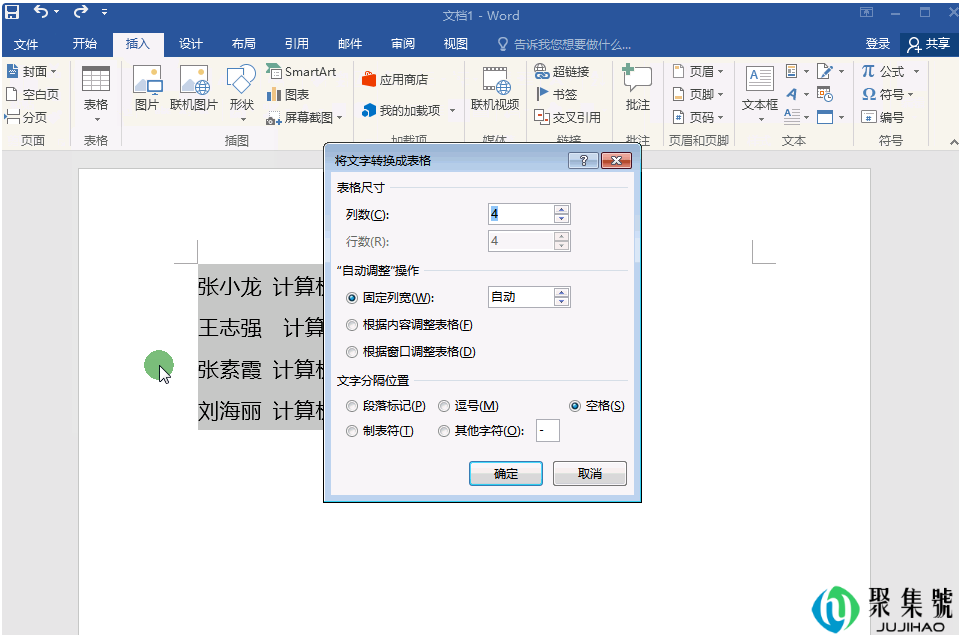The width and height of the screenshot is (959, 635).
Task: Open the Shapes (形状) gallery
Action: [x=242, y=93]
